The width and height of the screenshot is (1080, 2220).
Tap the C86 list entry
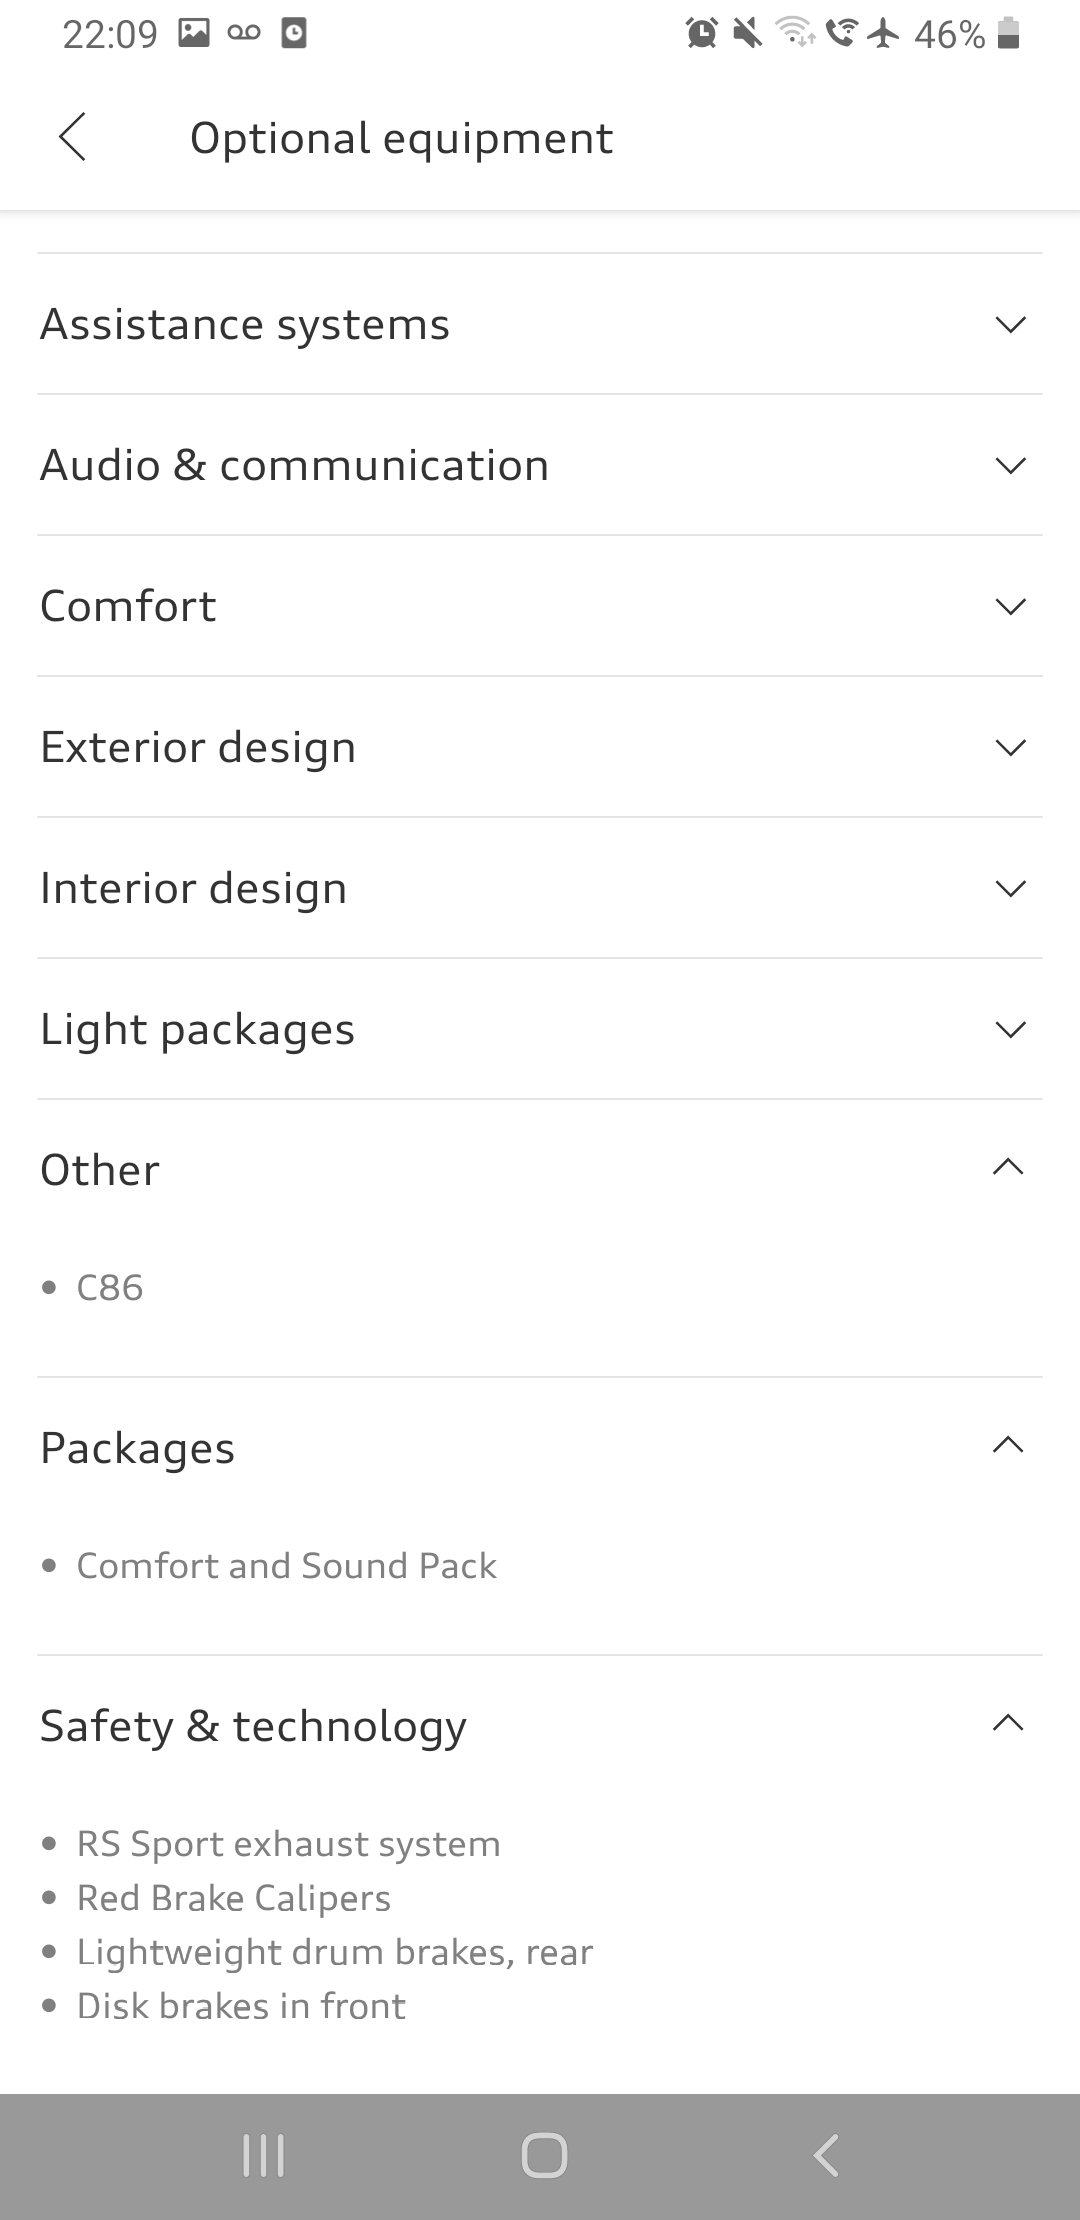point(110,1288)
